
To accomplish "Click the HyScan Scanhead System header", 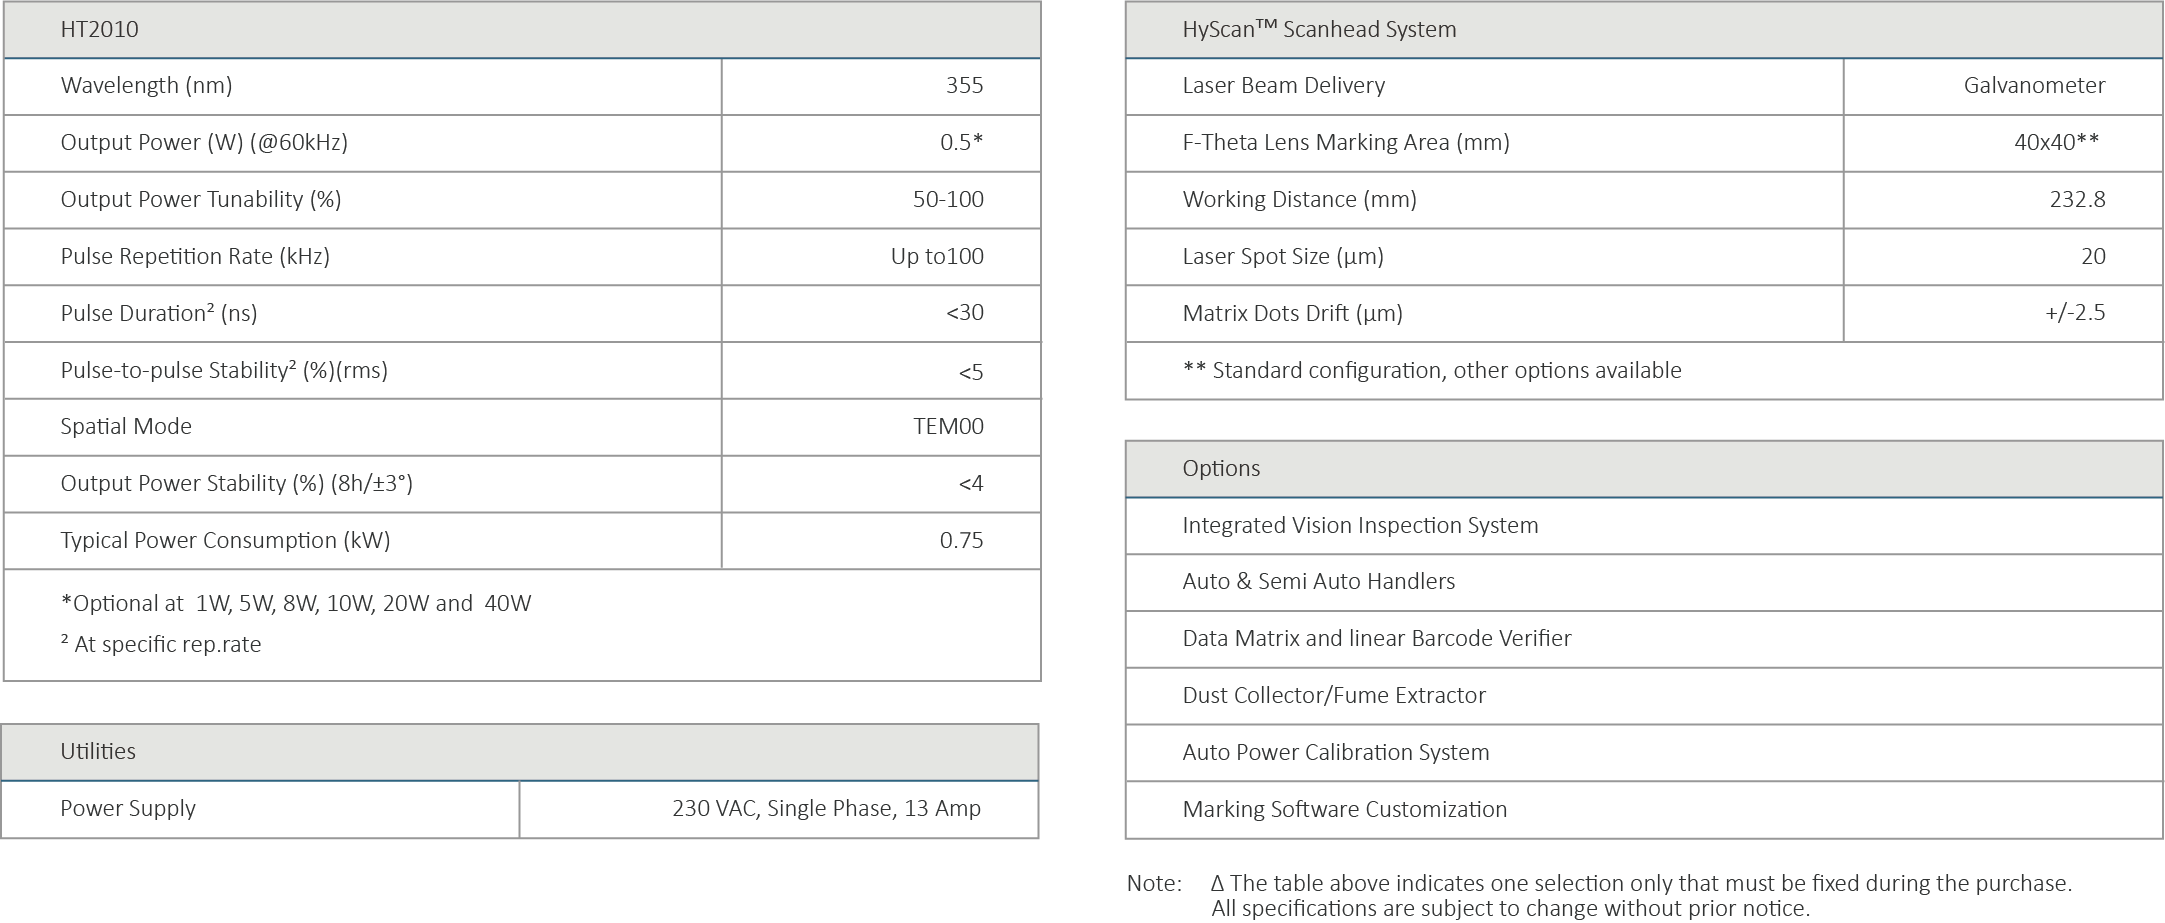I will point(1319,30).
